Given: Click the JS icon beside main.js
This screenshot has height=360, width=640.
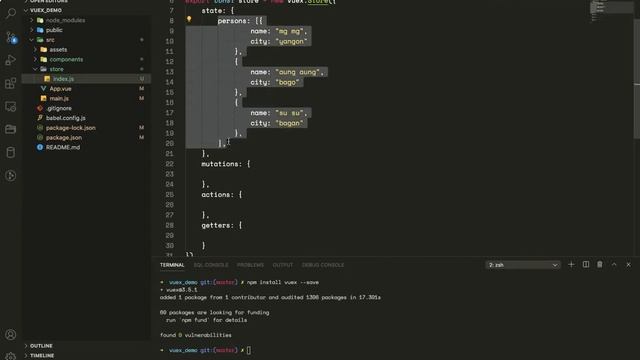Looking at the screenshot, I should (x=43, y=98).
